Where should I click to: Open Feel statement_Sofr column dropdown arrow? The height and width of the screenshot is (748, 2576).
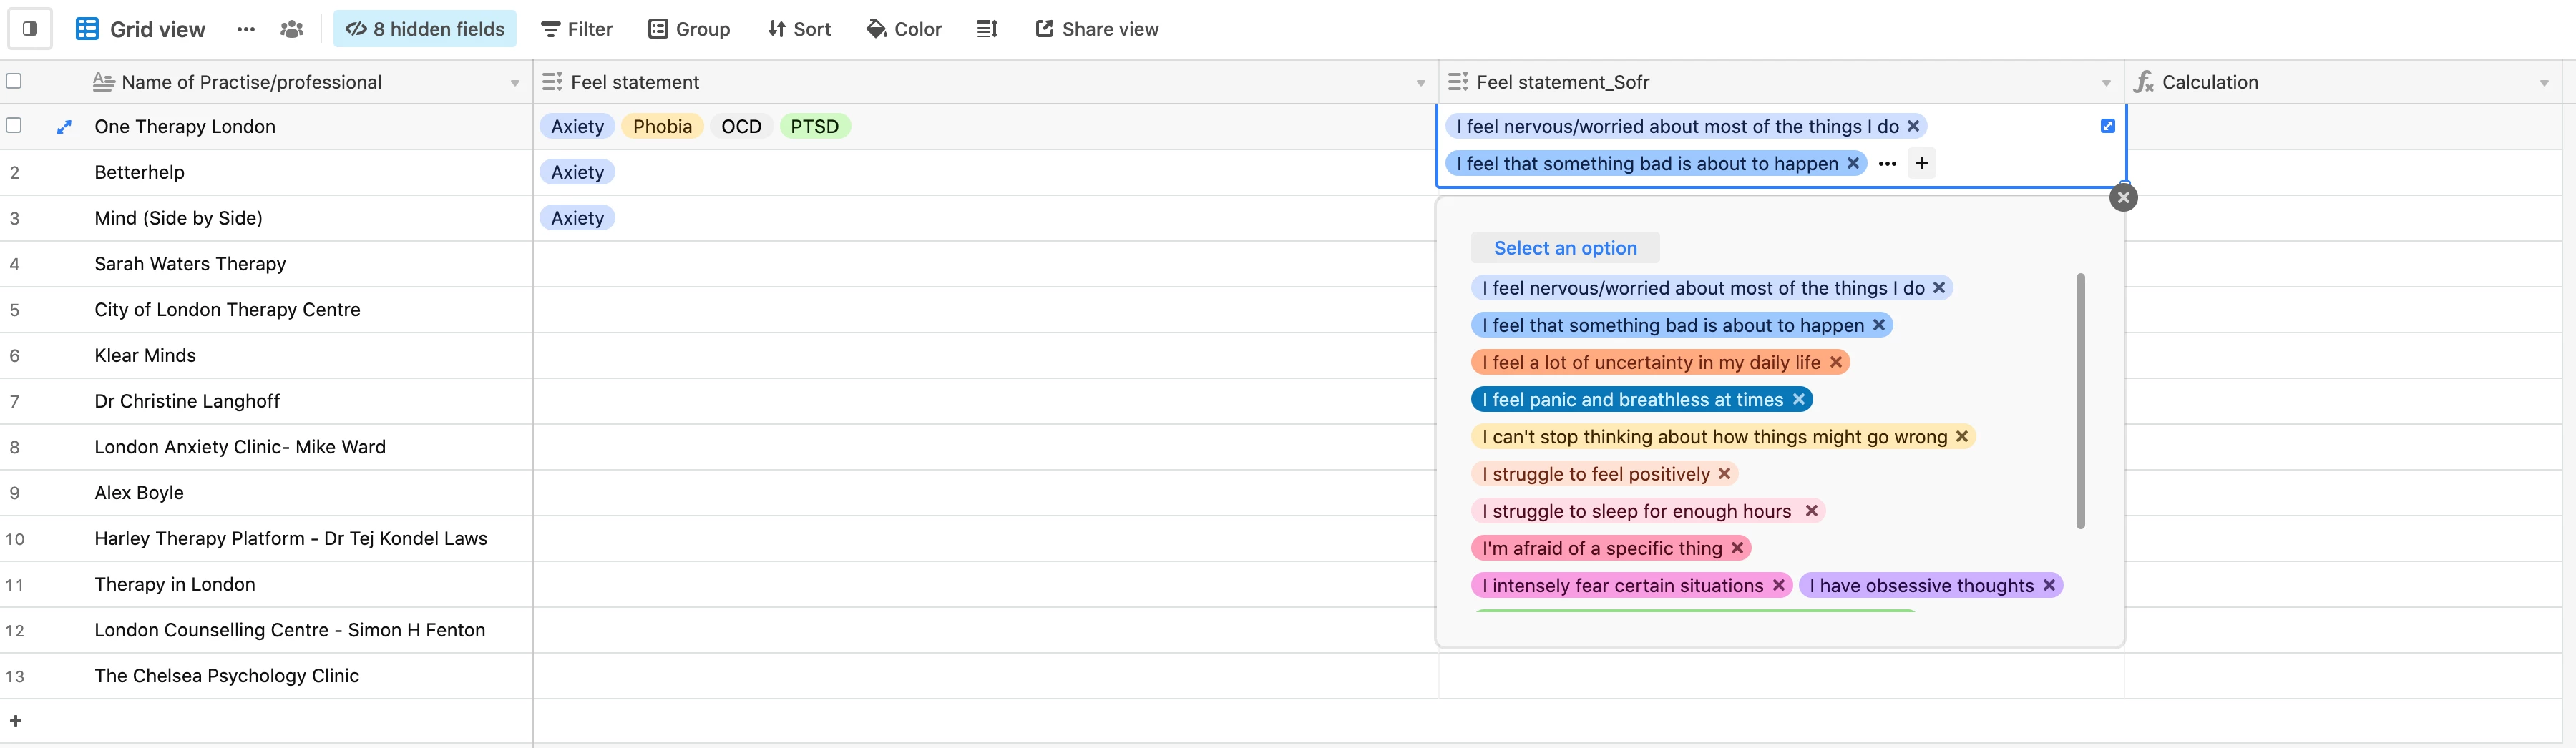2105,83
